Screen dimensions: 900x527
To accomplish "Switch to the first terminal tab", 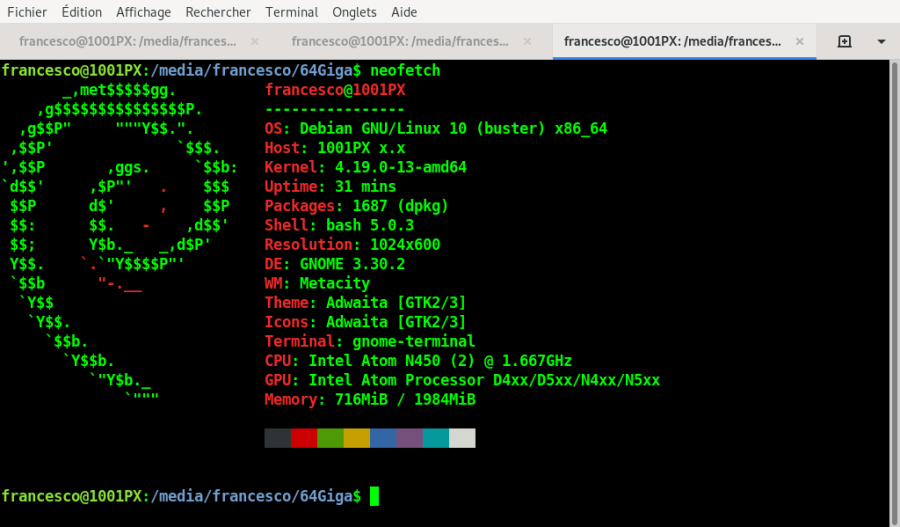I will point(128,41).
